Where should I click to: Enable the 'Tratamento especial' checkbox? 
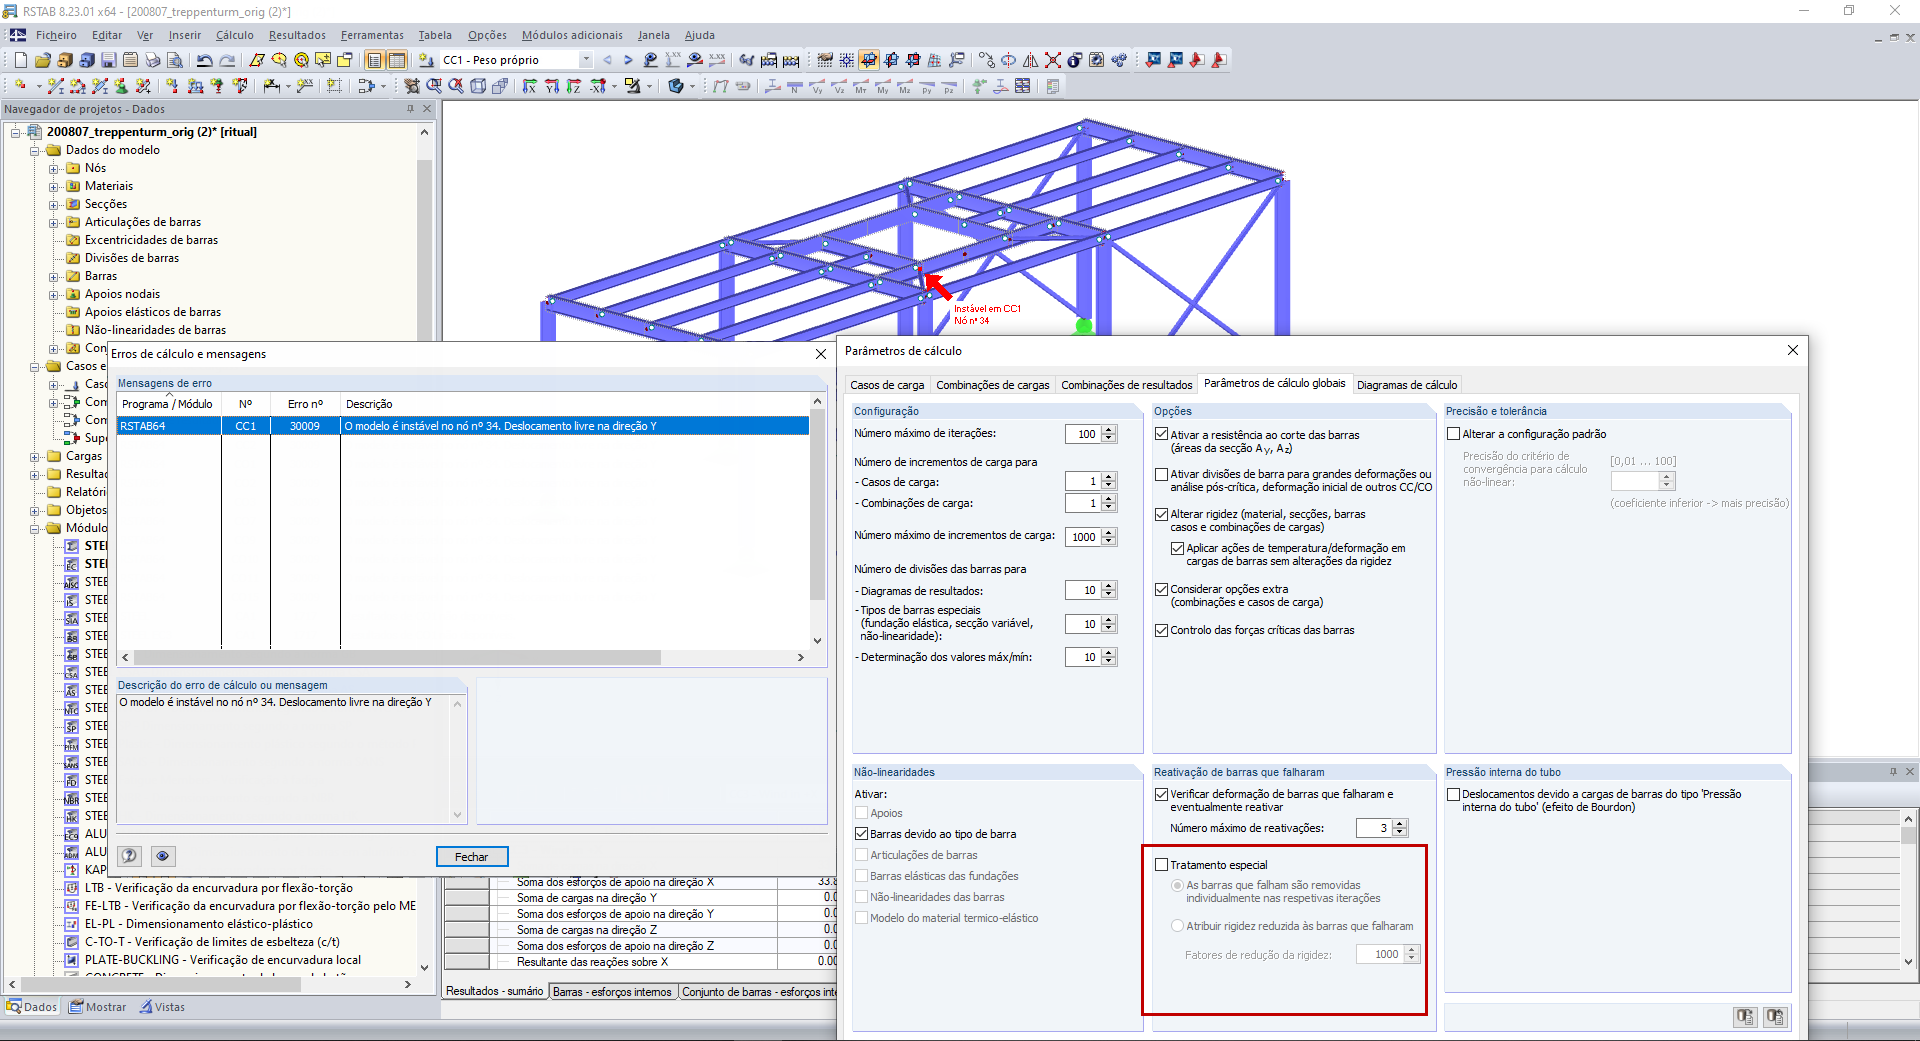pos(1161,865)
